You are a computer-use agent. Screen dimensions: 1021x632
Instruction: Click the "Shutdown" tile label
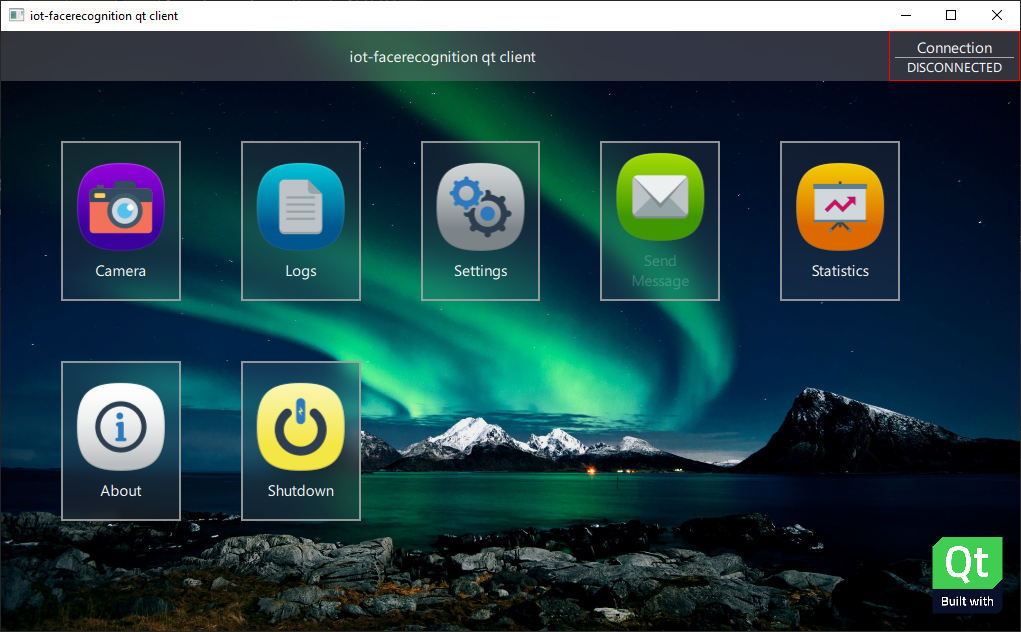(300, 491)
